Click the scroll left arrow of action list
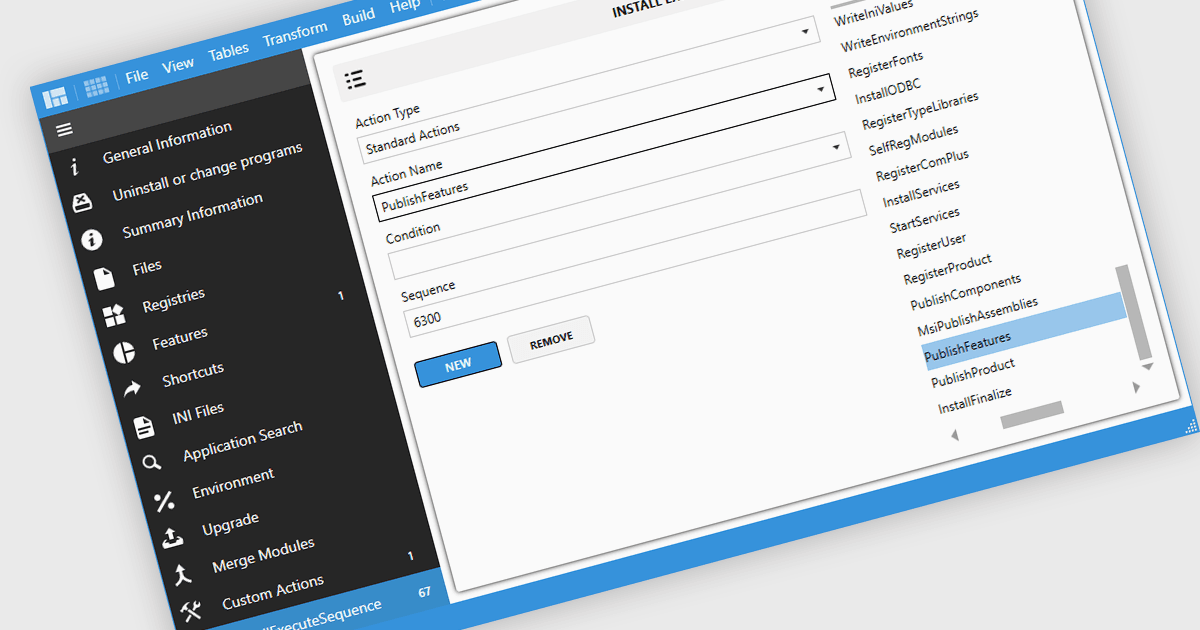This screenshot has width=1200, height=630. click(954, 435)
